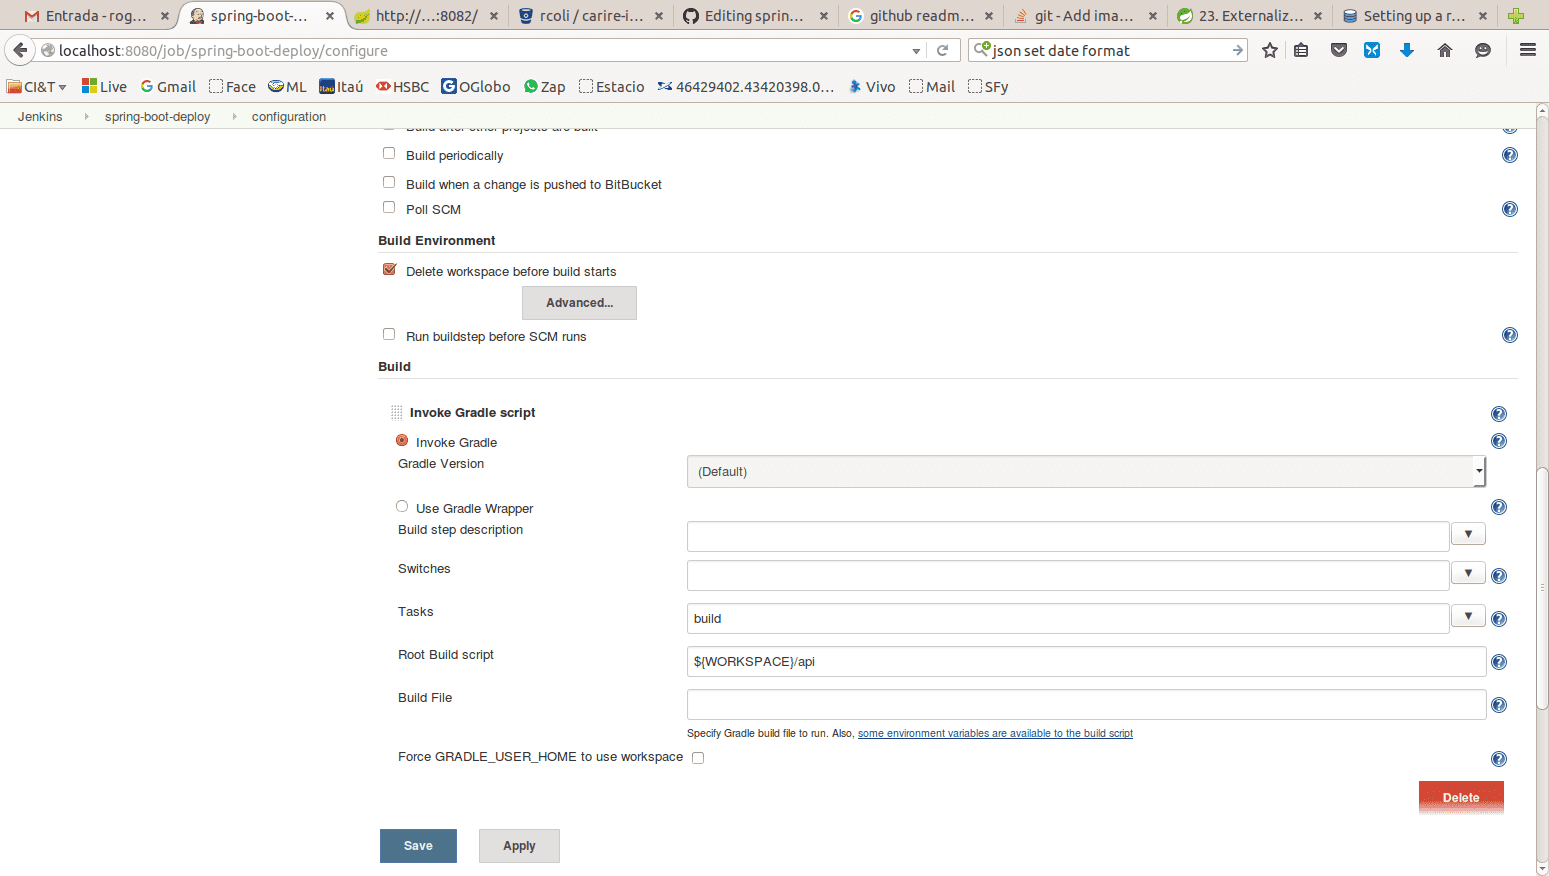Screen dimensions: 1549x876
Task: Click the Pocket save icon
Action: (x=1339, y=50)
